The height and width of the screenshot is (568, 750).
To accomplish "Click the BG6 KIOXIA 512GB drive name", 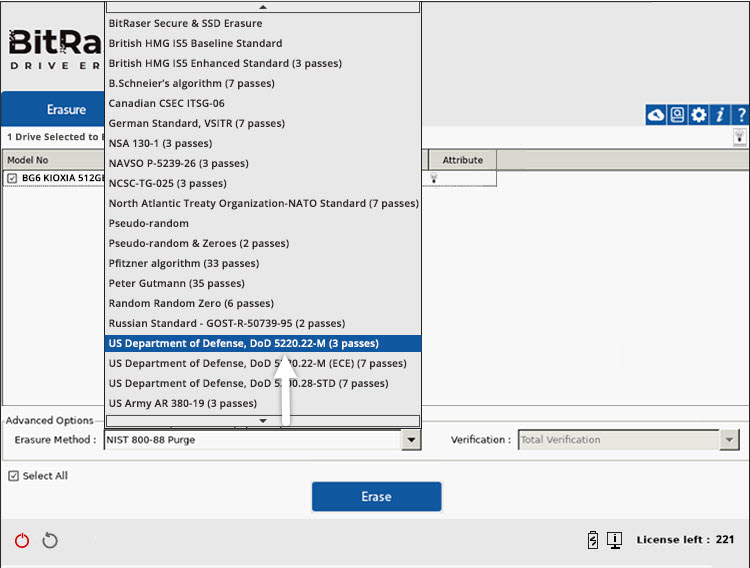I will [63, 178].
